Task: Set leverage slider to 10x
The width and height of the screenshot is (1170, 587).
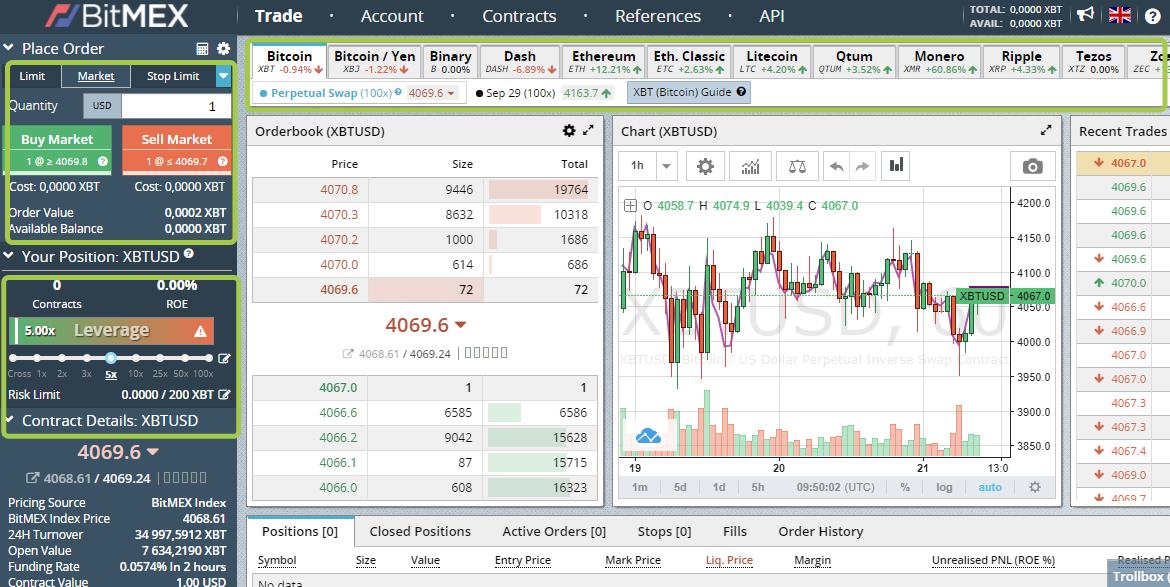Action: (x=135, y=358)
